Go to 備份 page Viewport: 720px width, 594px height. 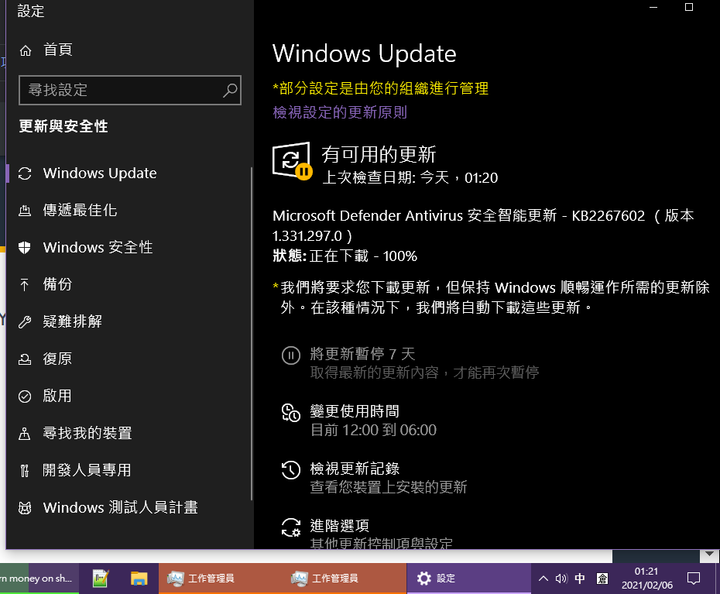[x=129, y=285]
